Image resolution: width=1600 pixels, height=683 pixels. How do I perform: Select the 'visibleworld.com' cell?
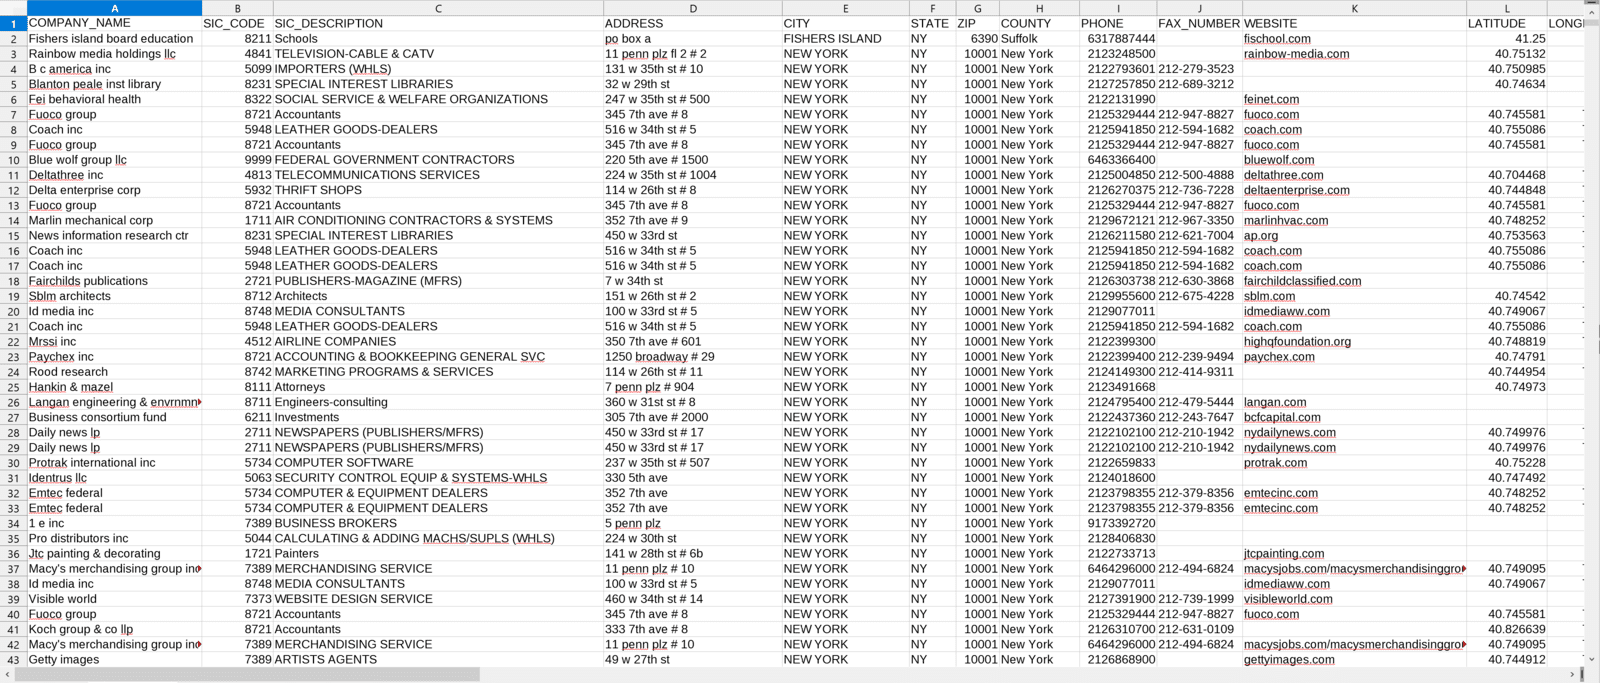1355,599
